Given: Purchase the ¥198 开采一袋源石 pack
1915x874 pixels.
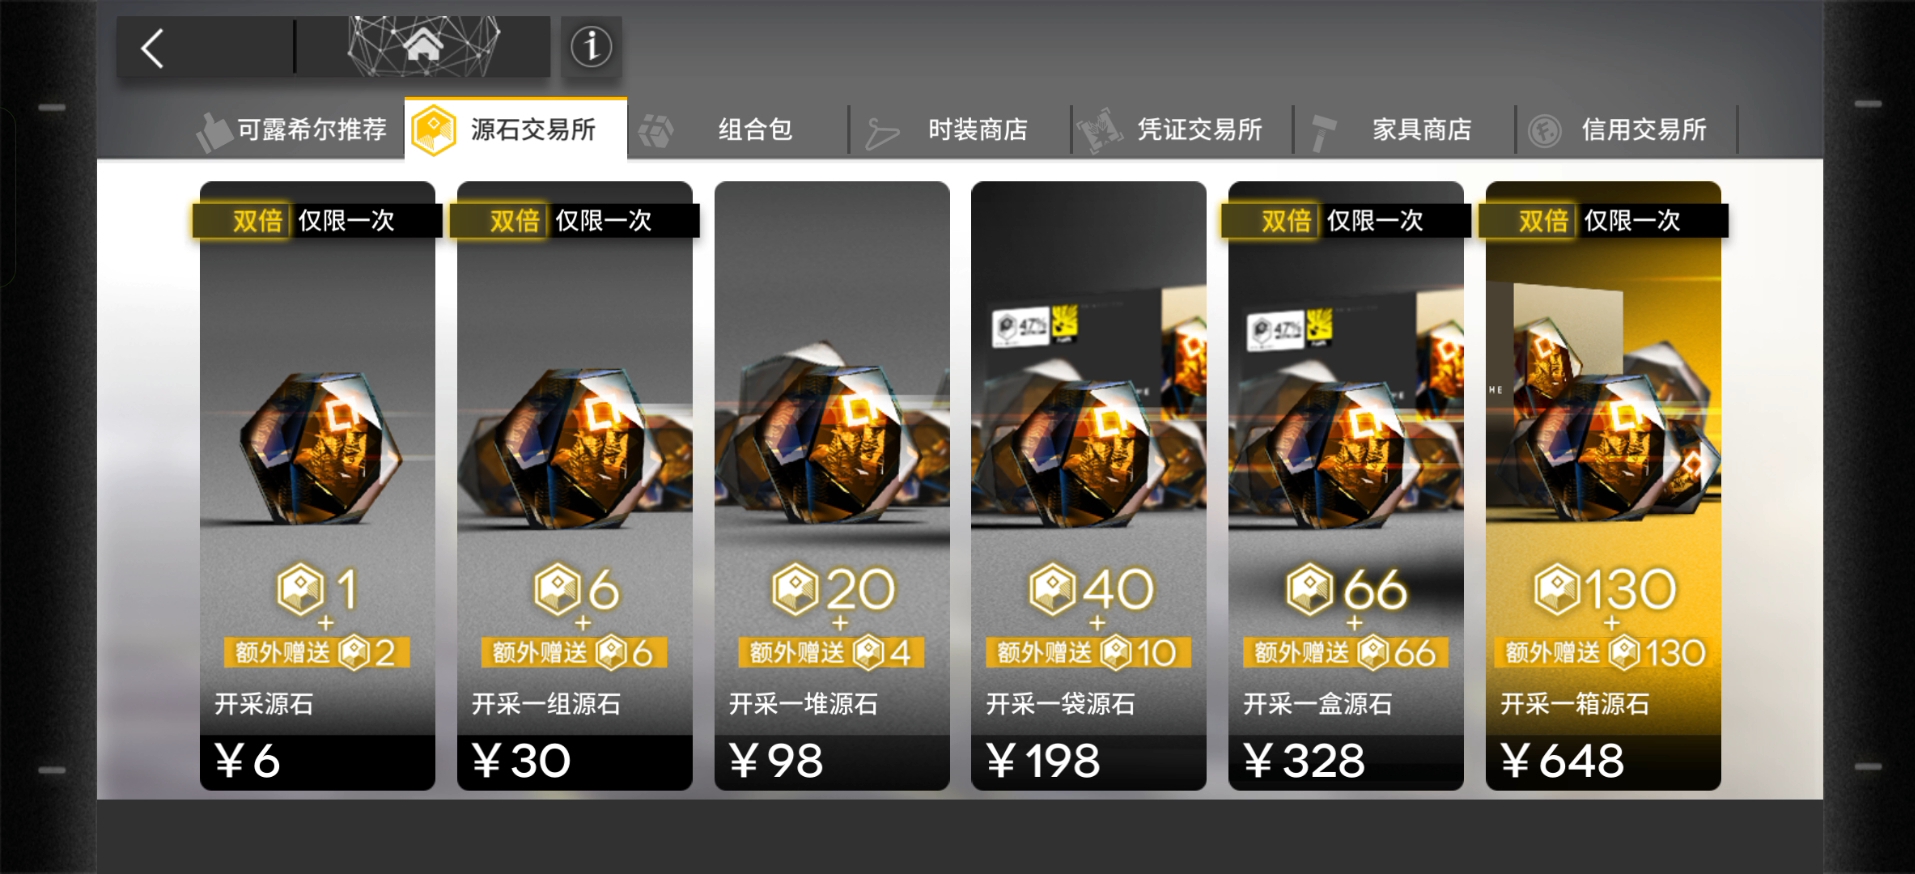Looking at the screenshot, I should (1089, 486).
